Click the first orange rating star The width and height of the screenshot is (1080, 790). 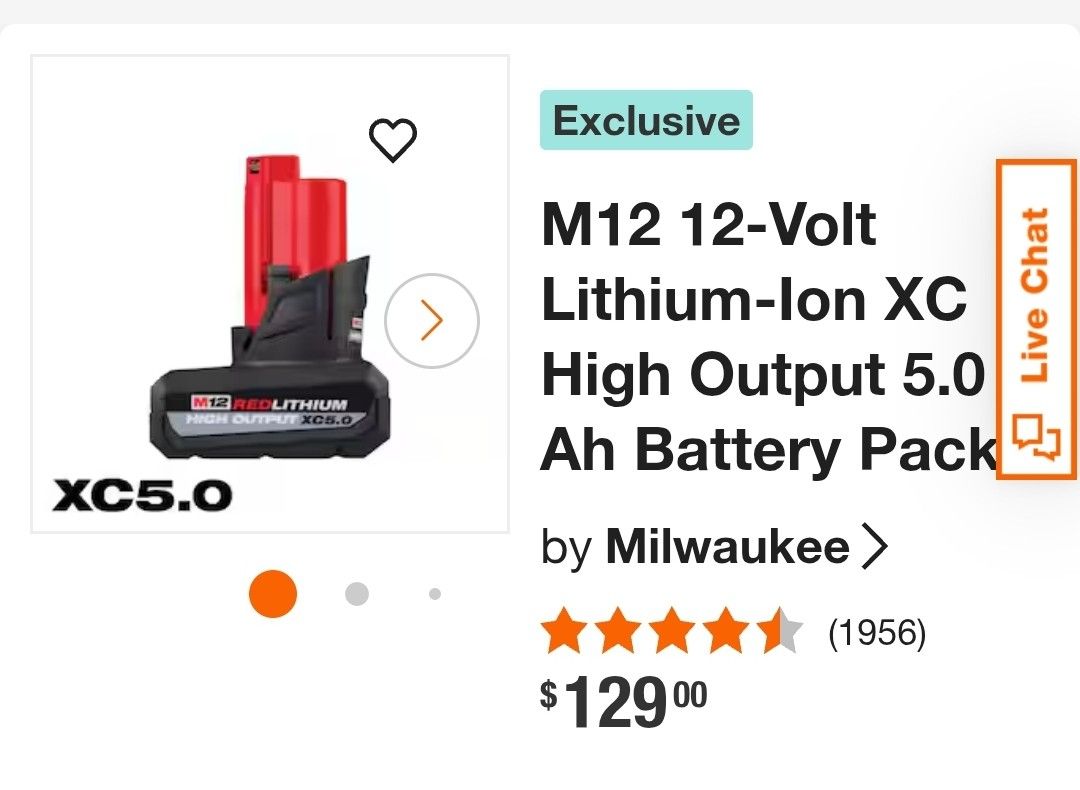coord(565,631)
